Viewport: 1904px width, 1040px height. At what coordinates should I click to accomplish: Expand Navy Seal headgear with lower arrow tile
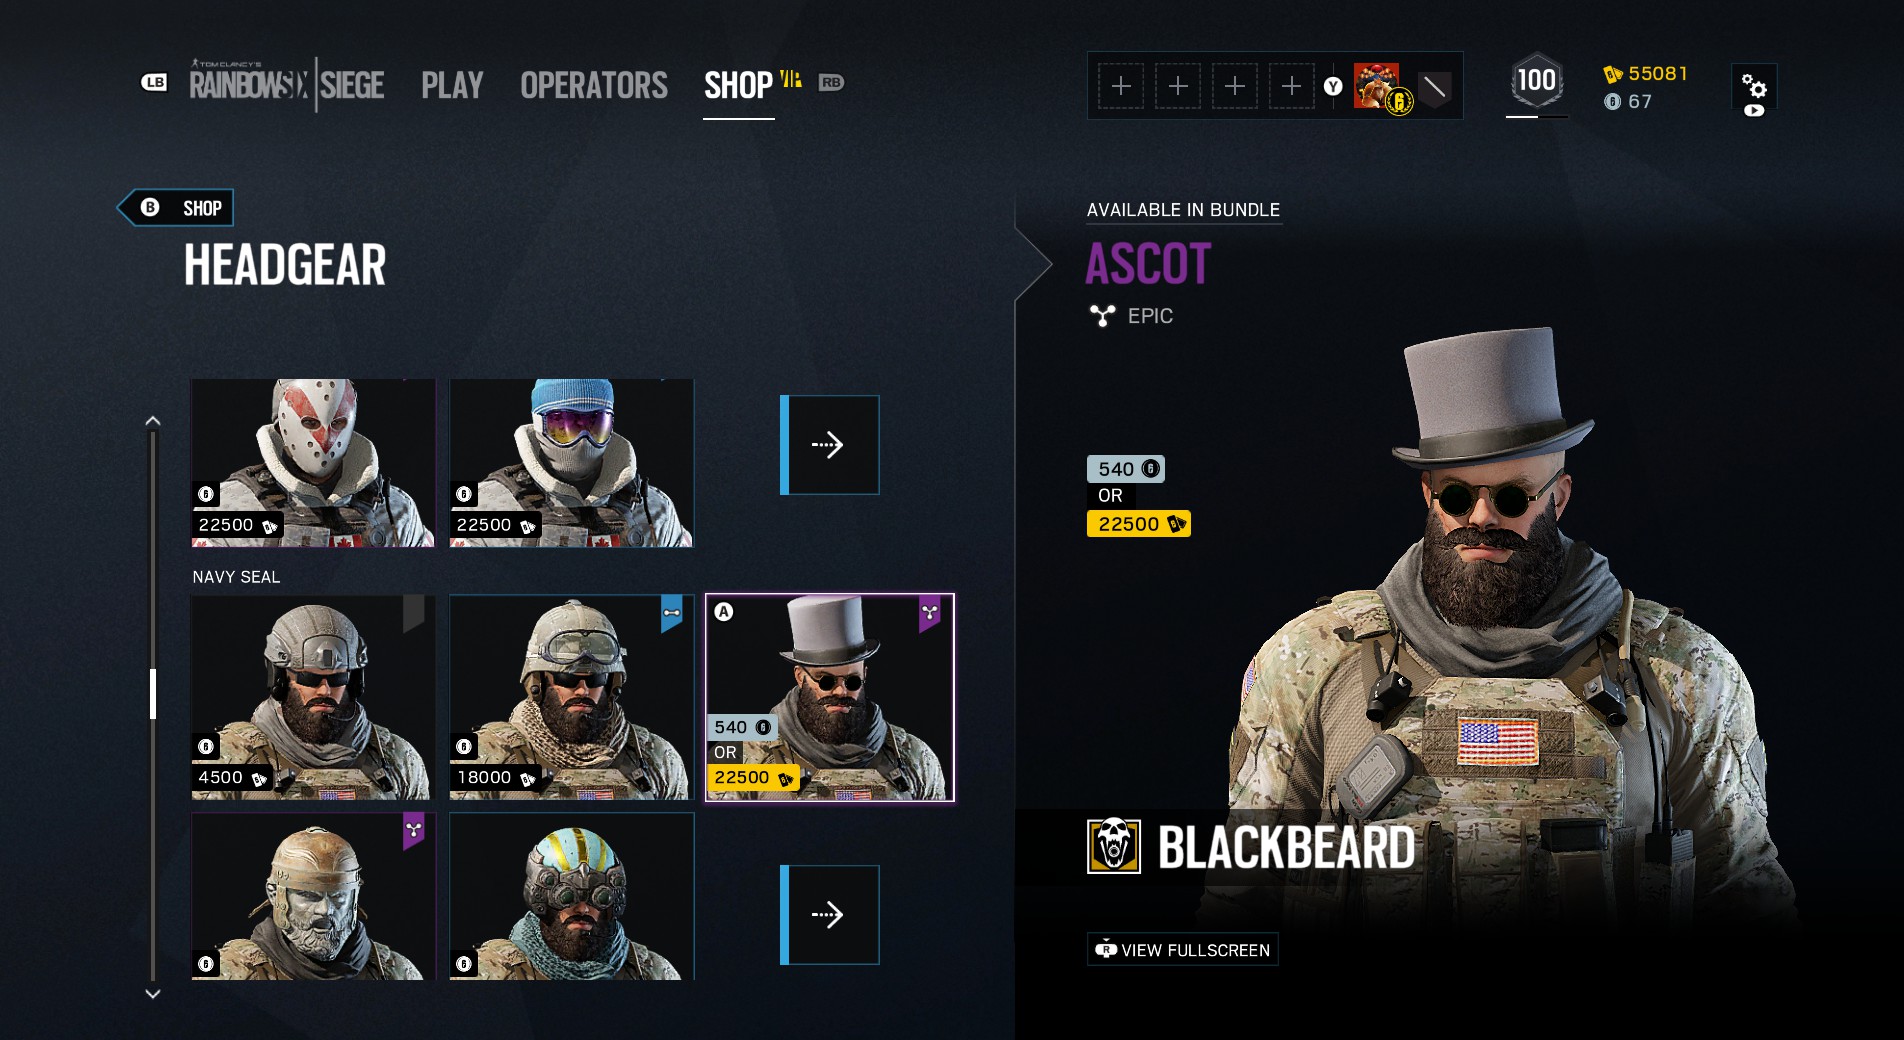[x=830, y=915]
